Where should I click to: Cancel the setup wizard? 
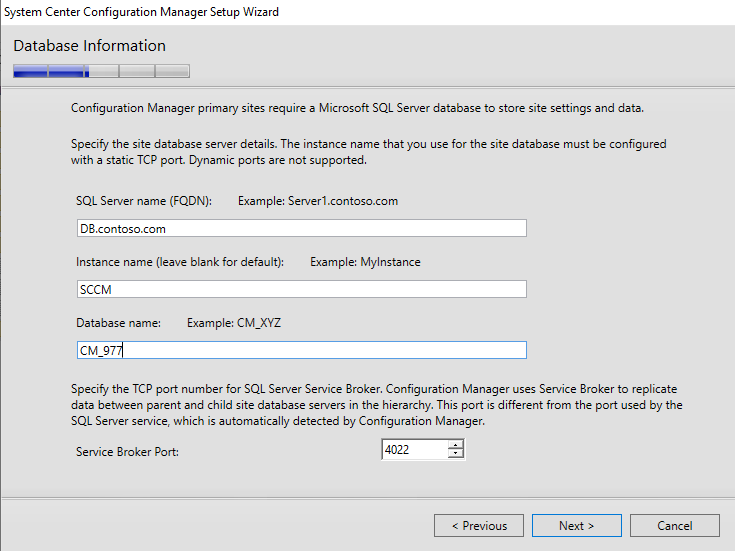[675, 525]
